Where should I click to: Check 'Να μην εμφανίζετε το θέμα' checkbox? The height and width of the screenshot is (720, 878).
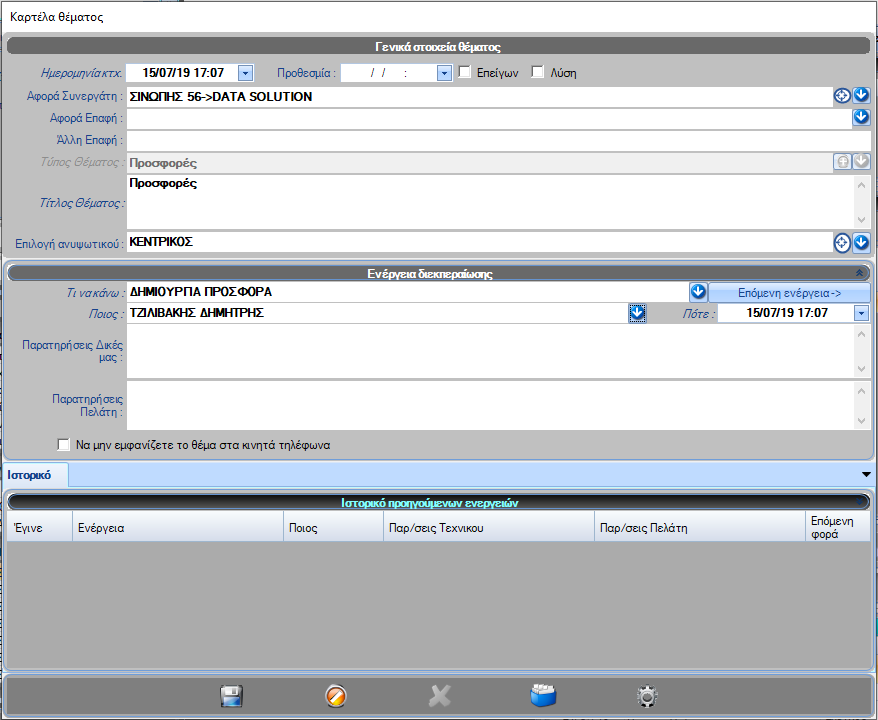click(x=64, y=445)
